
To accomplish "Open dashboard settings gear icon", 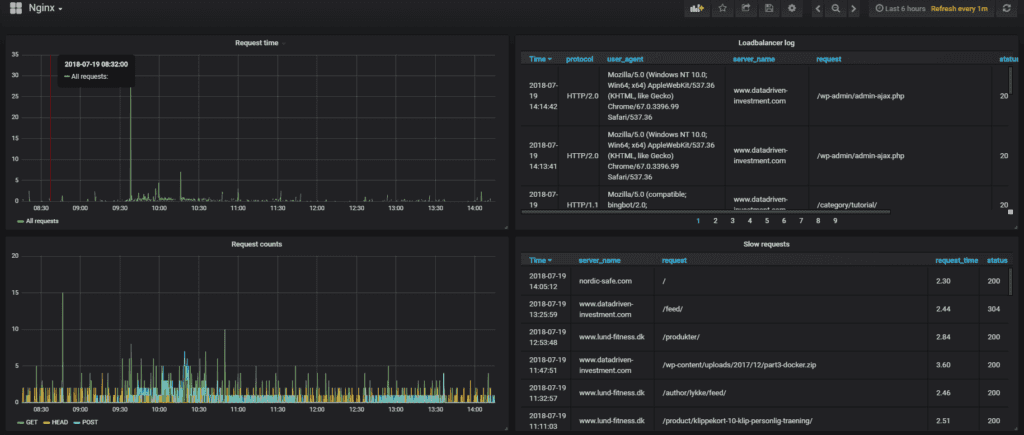I will pyautogui.click(x=792, y=8).
